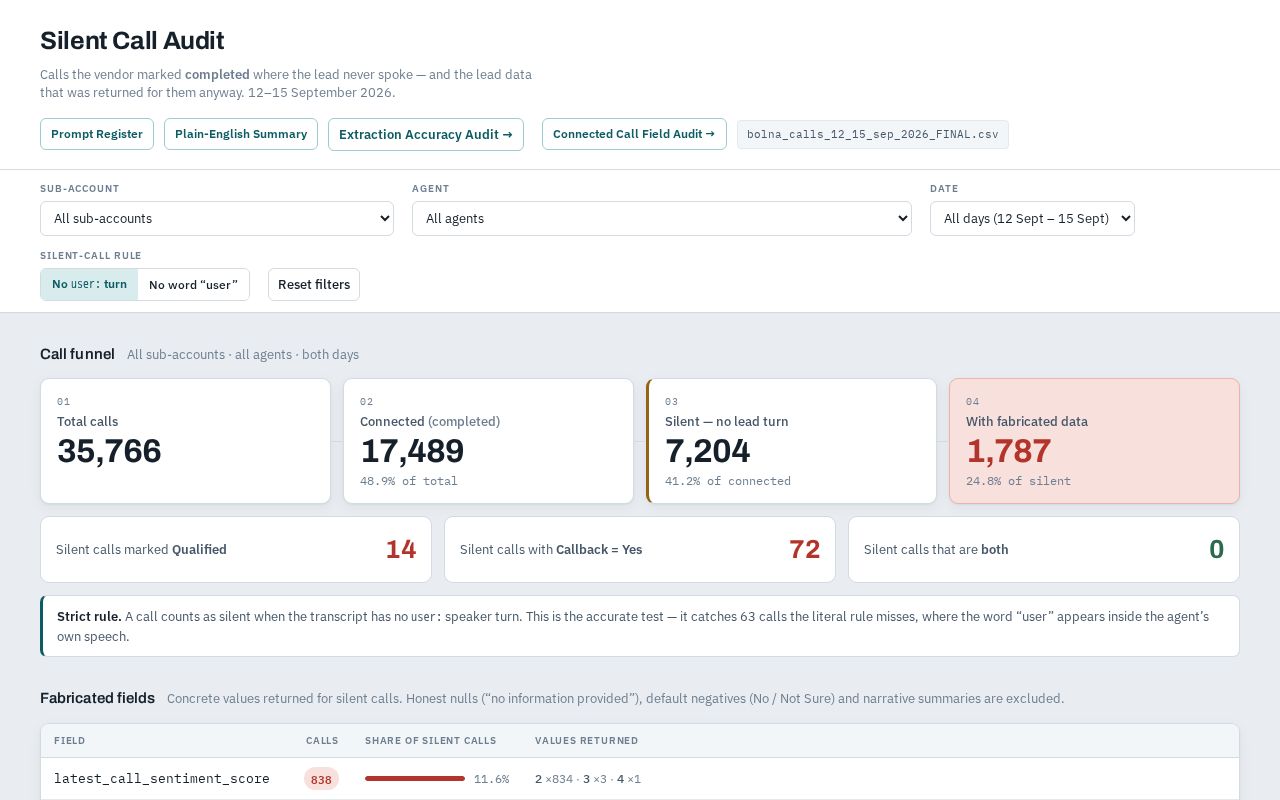Open the Date dropdown
This screenshot has height=800, width=1280.
click(x=1032, y=219)
